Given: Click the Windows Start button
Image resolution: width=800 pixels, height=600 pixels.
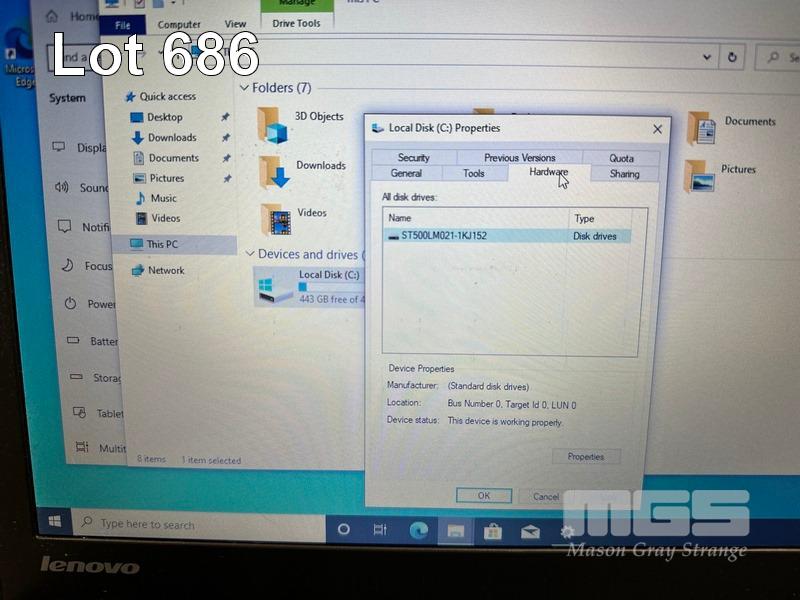Looking at the screenshot, I should pos(55,522).
